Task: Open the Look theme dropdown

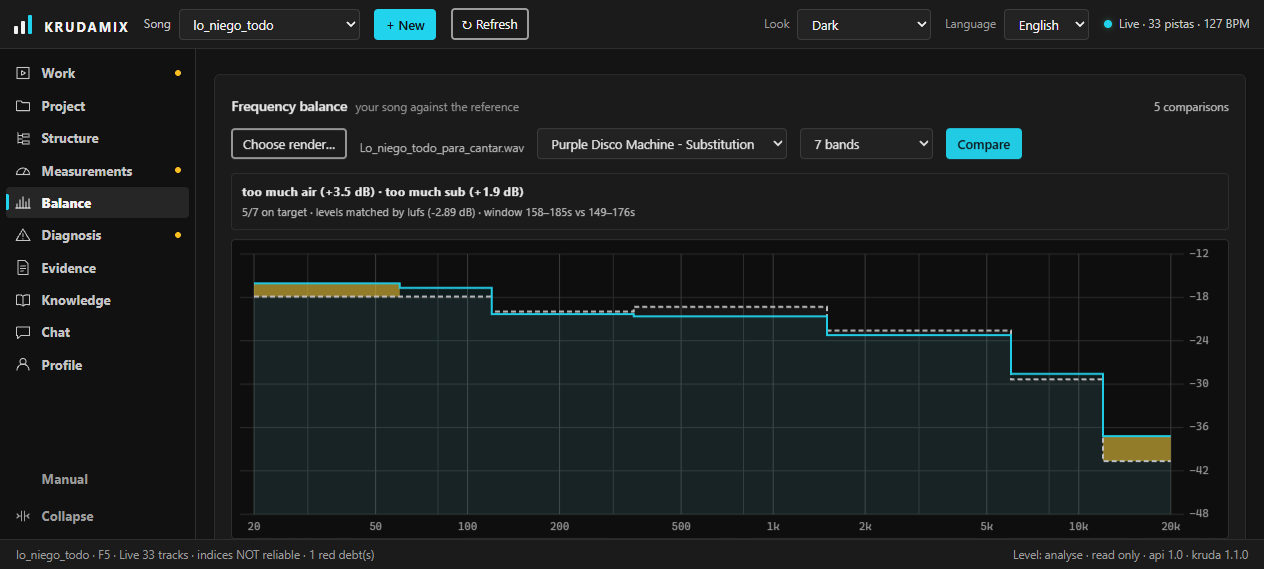Action: pos(863,25)
